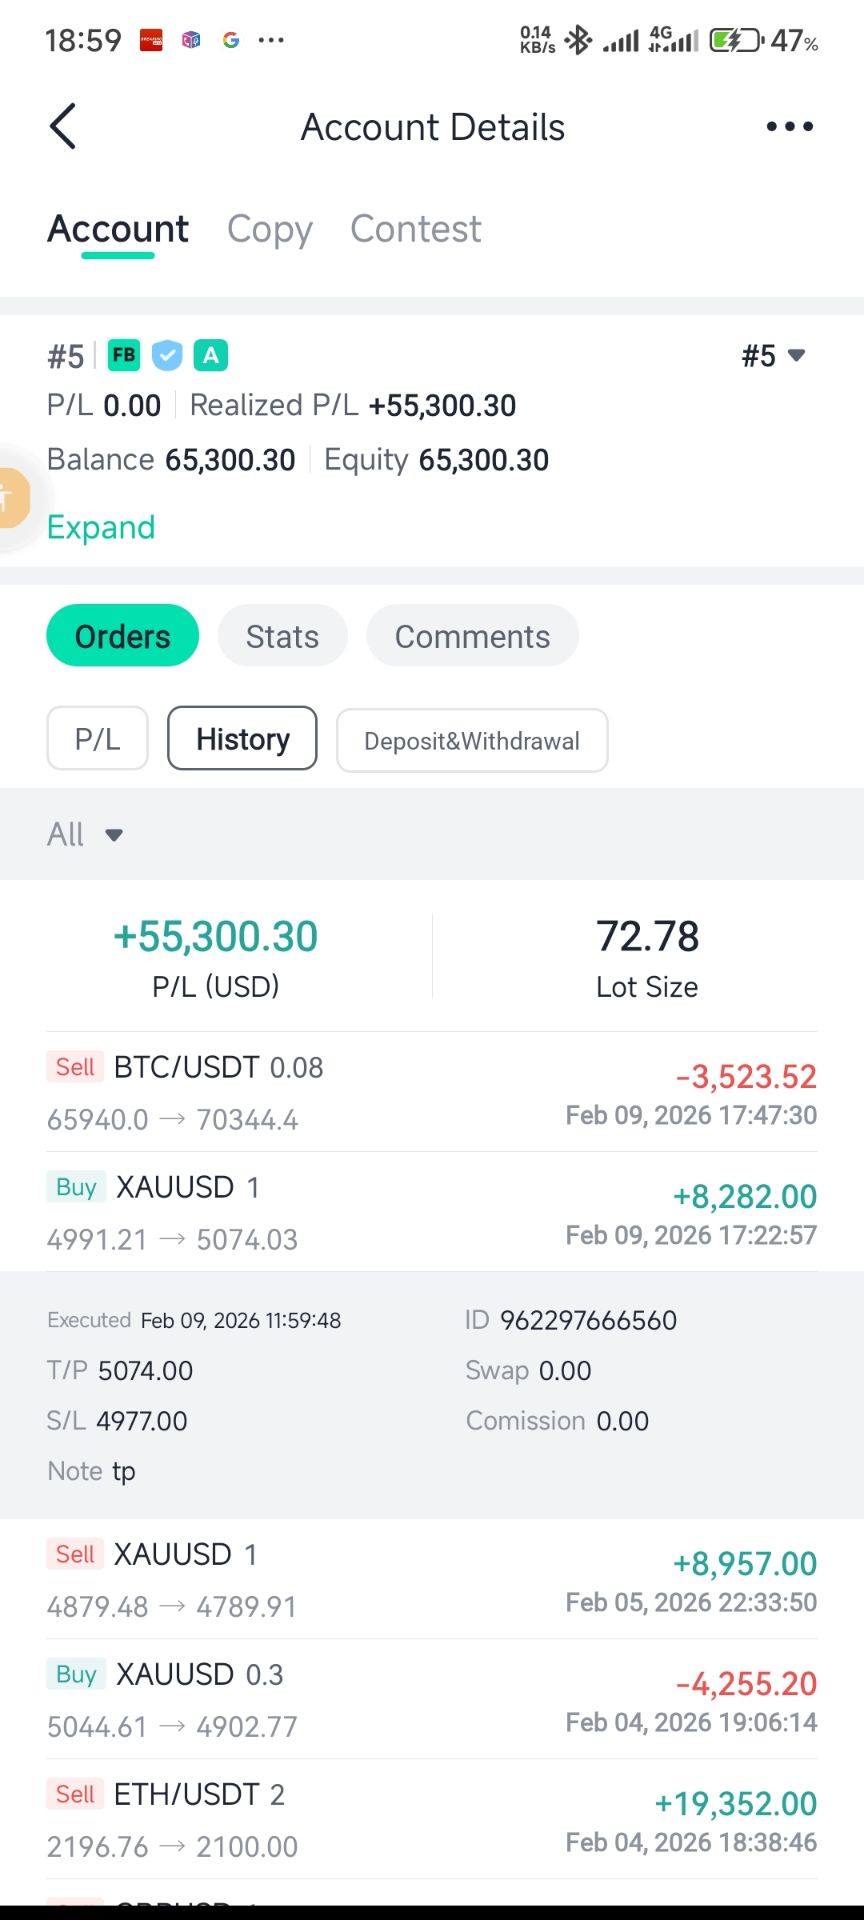Tap the orange floating widget icon
Viewport: 864px width, 1920px height.
click(x=10, y=497)
